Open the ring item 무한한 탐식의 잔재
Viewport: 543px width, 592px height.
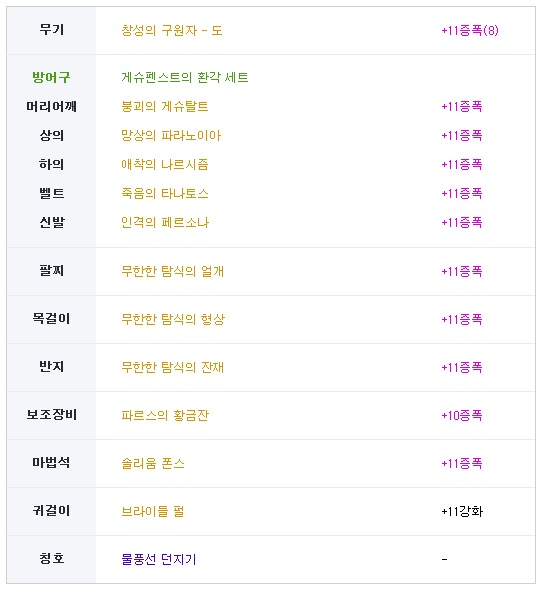[x=173, y=367]
